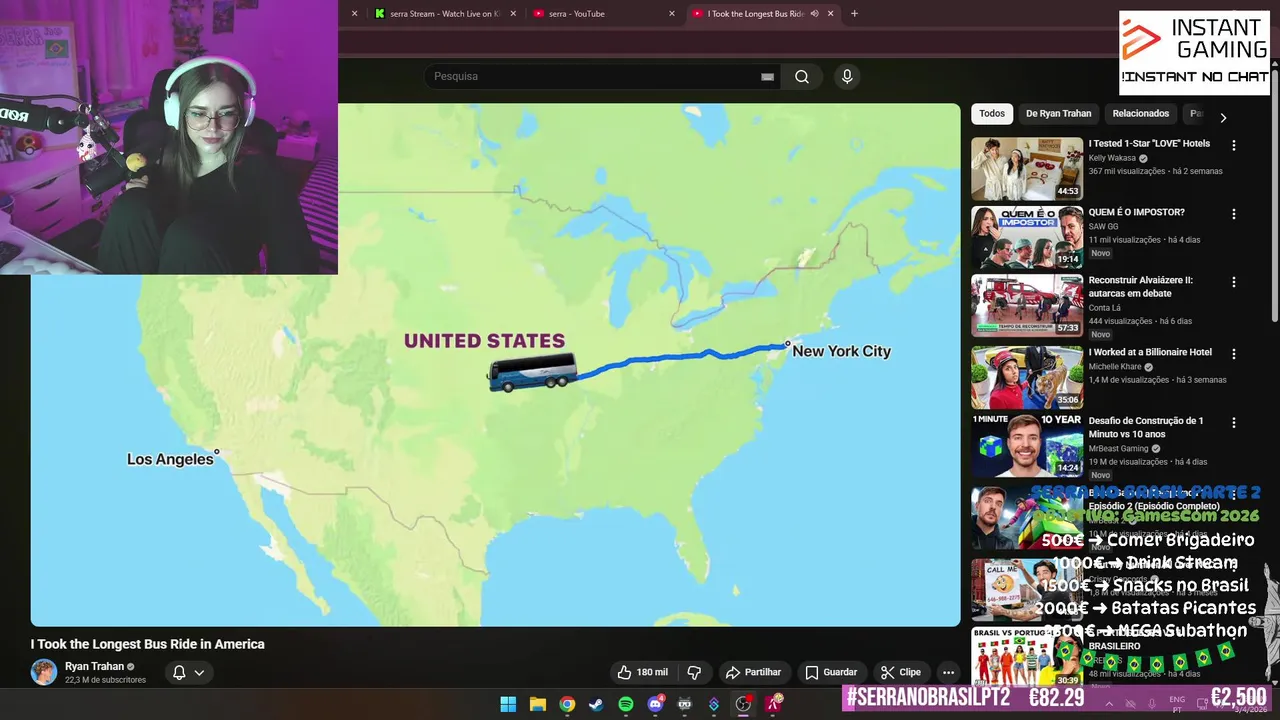Open the on-screen keyboard in search box
The image size is (1280, 720).
pos(767,77)
